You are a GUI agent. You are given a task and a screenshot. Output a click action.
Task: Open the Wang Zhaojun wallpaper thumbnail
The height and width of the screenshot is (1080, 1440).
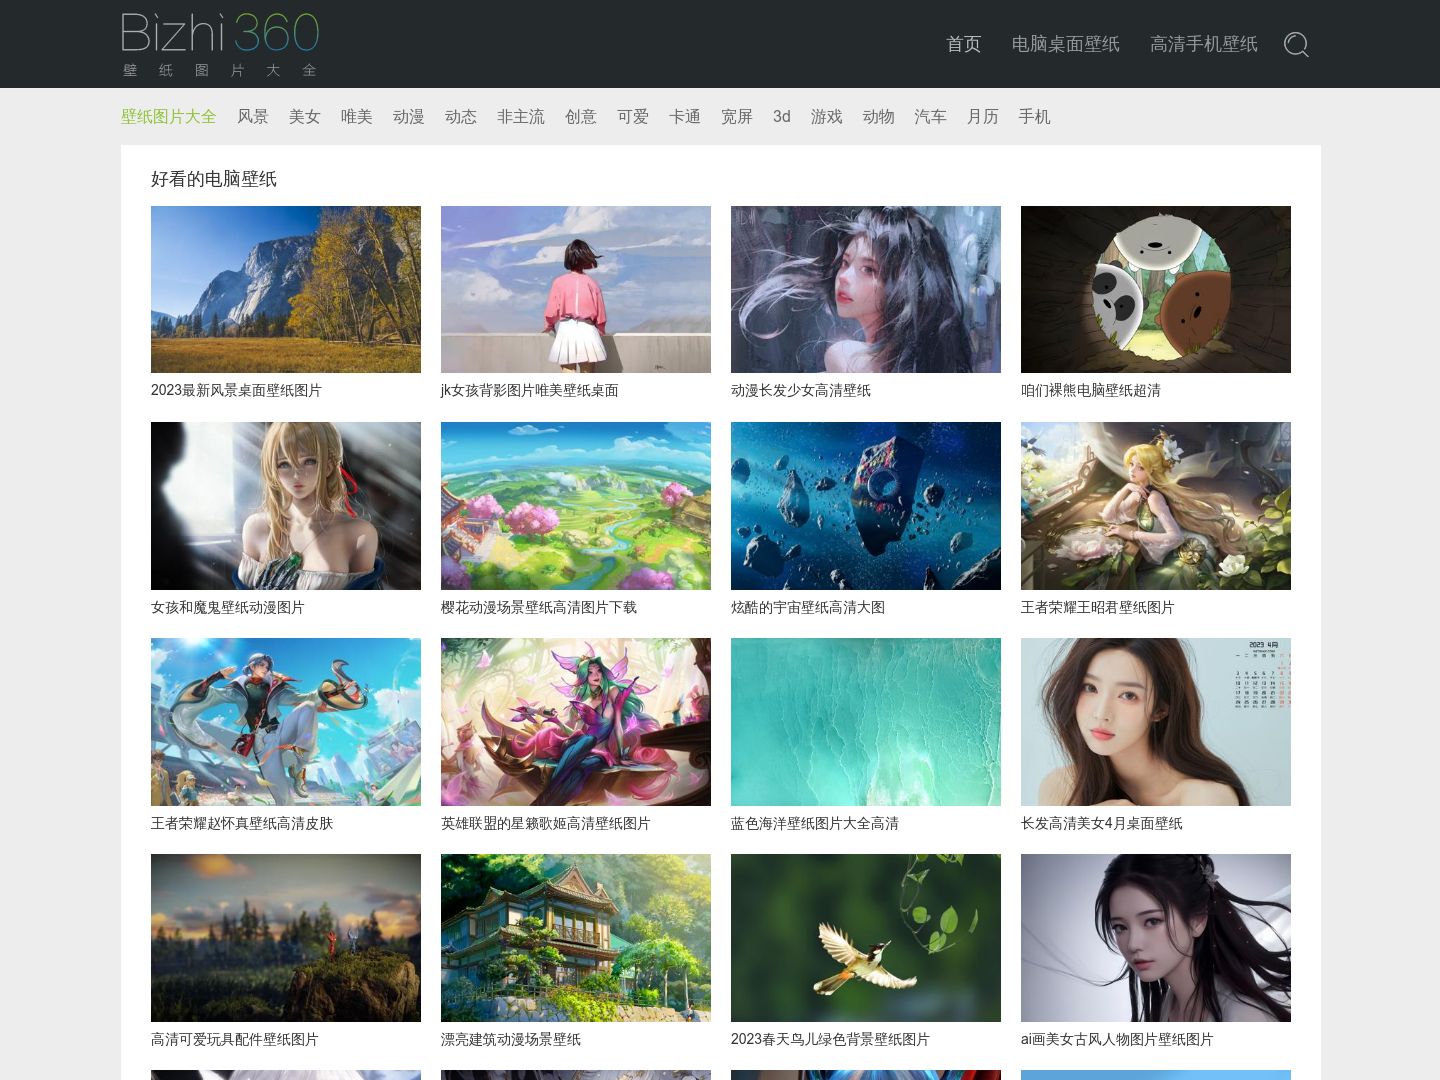click(x=1156, y=506)
